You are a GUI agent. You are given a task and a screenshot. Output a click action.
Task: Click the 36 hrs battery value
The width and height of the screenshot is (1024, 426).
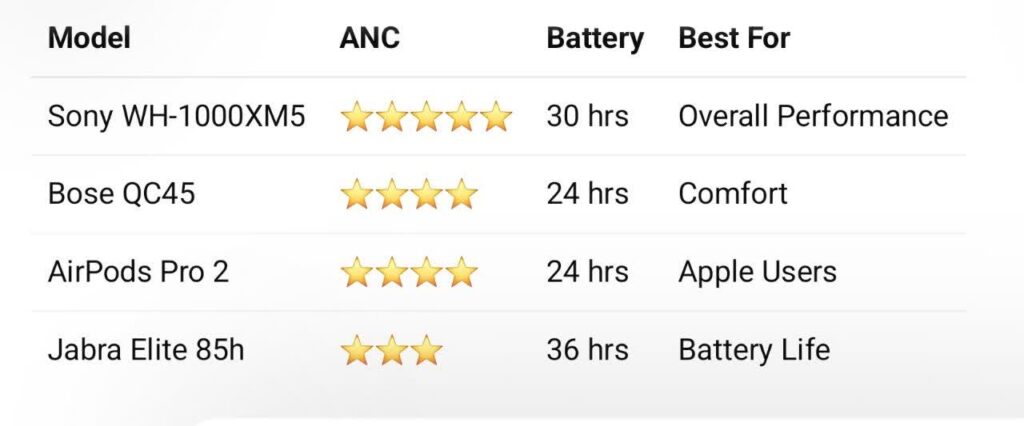click(x=587, y=349)
